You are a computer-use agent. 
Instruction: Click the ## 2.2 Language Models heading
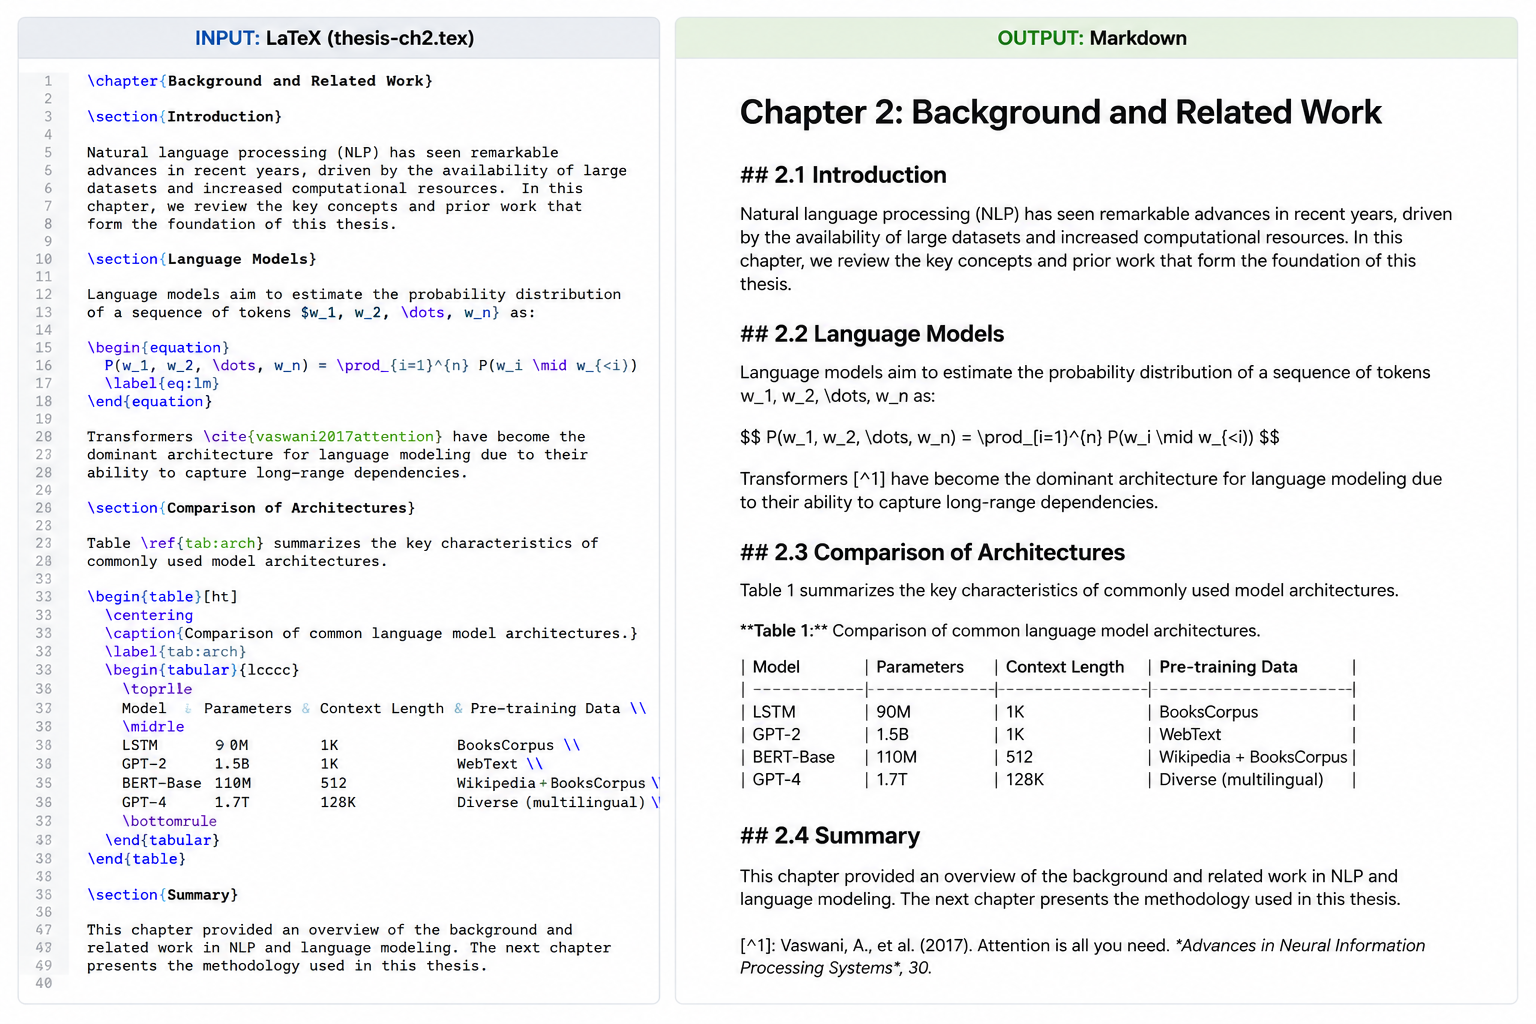click(x=872, y=334)
